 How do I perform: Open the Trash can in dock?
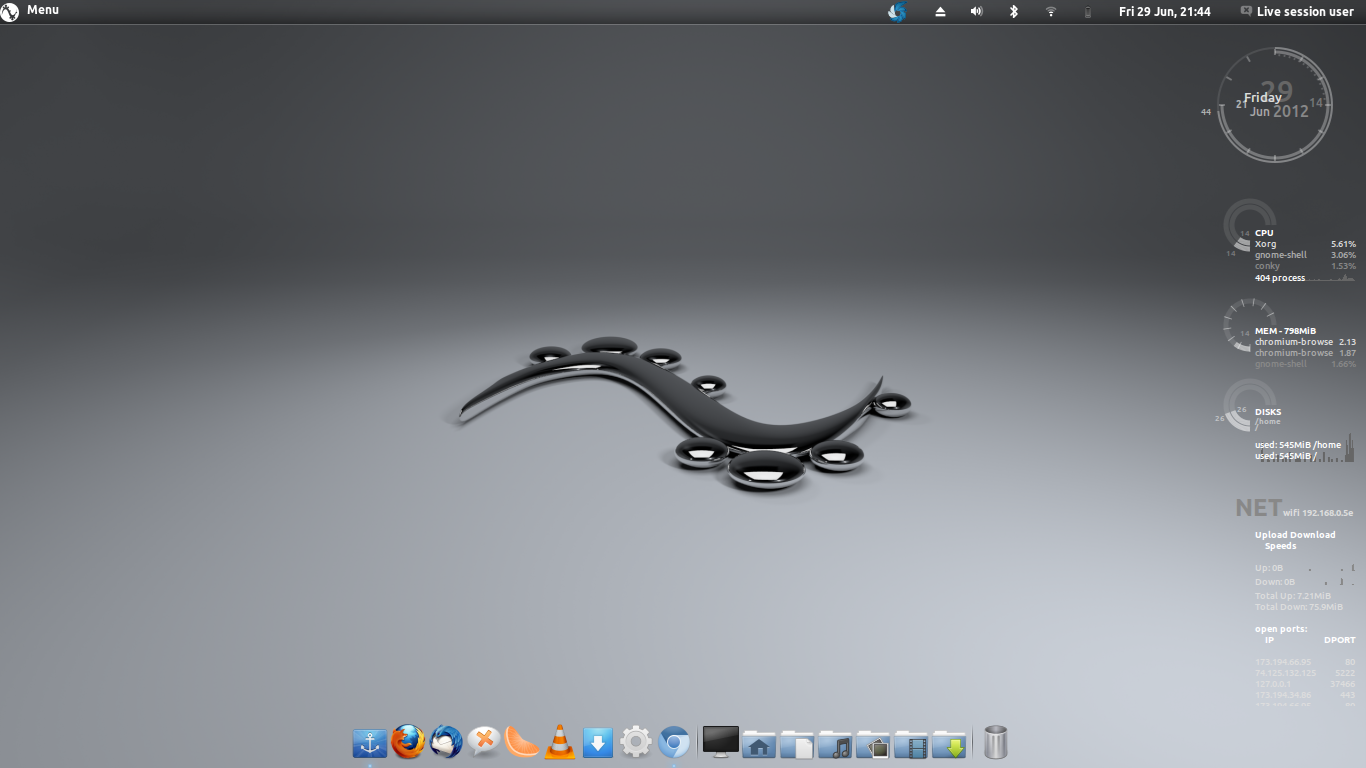(x=996, y=742)
